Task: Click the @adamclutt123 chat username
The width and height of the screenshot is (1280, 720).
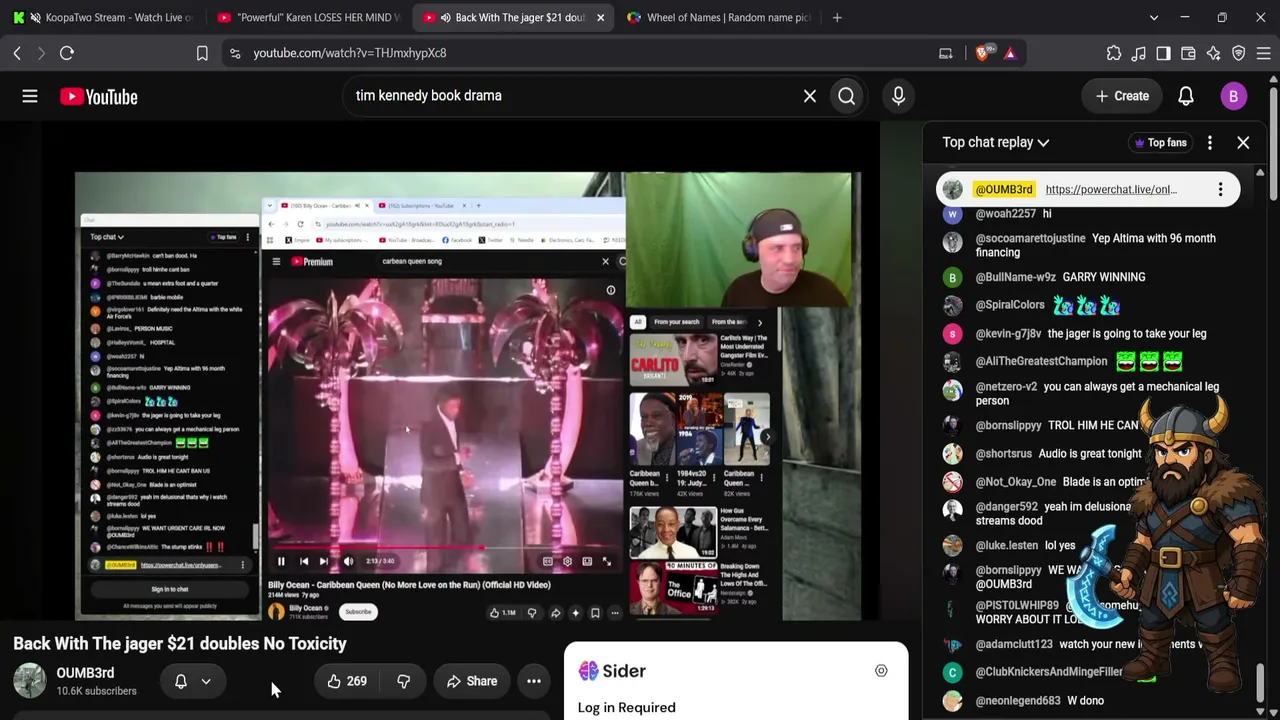Action: click(x=1014, y=645)
